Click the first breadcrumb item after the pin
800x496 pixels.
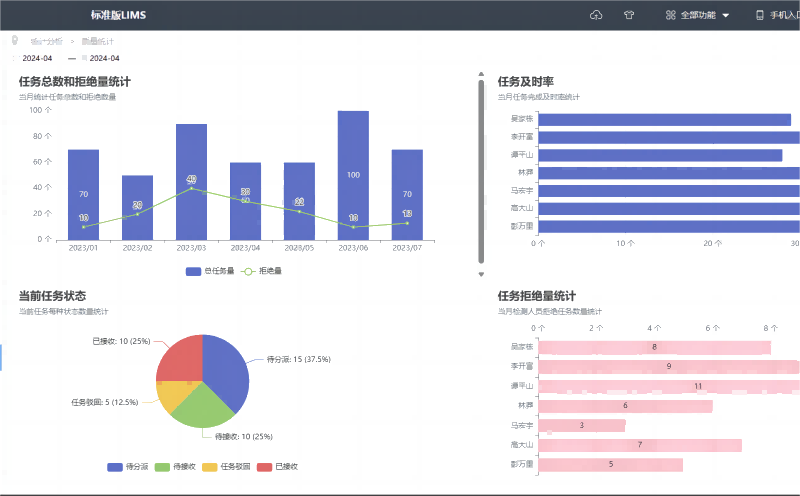point(46,41)
